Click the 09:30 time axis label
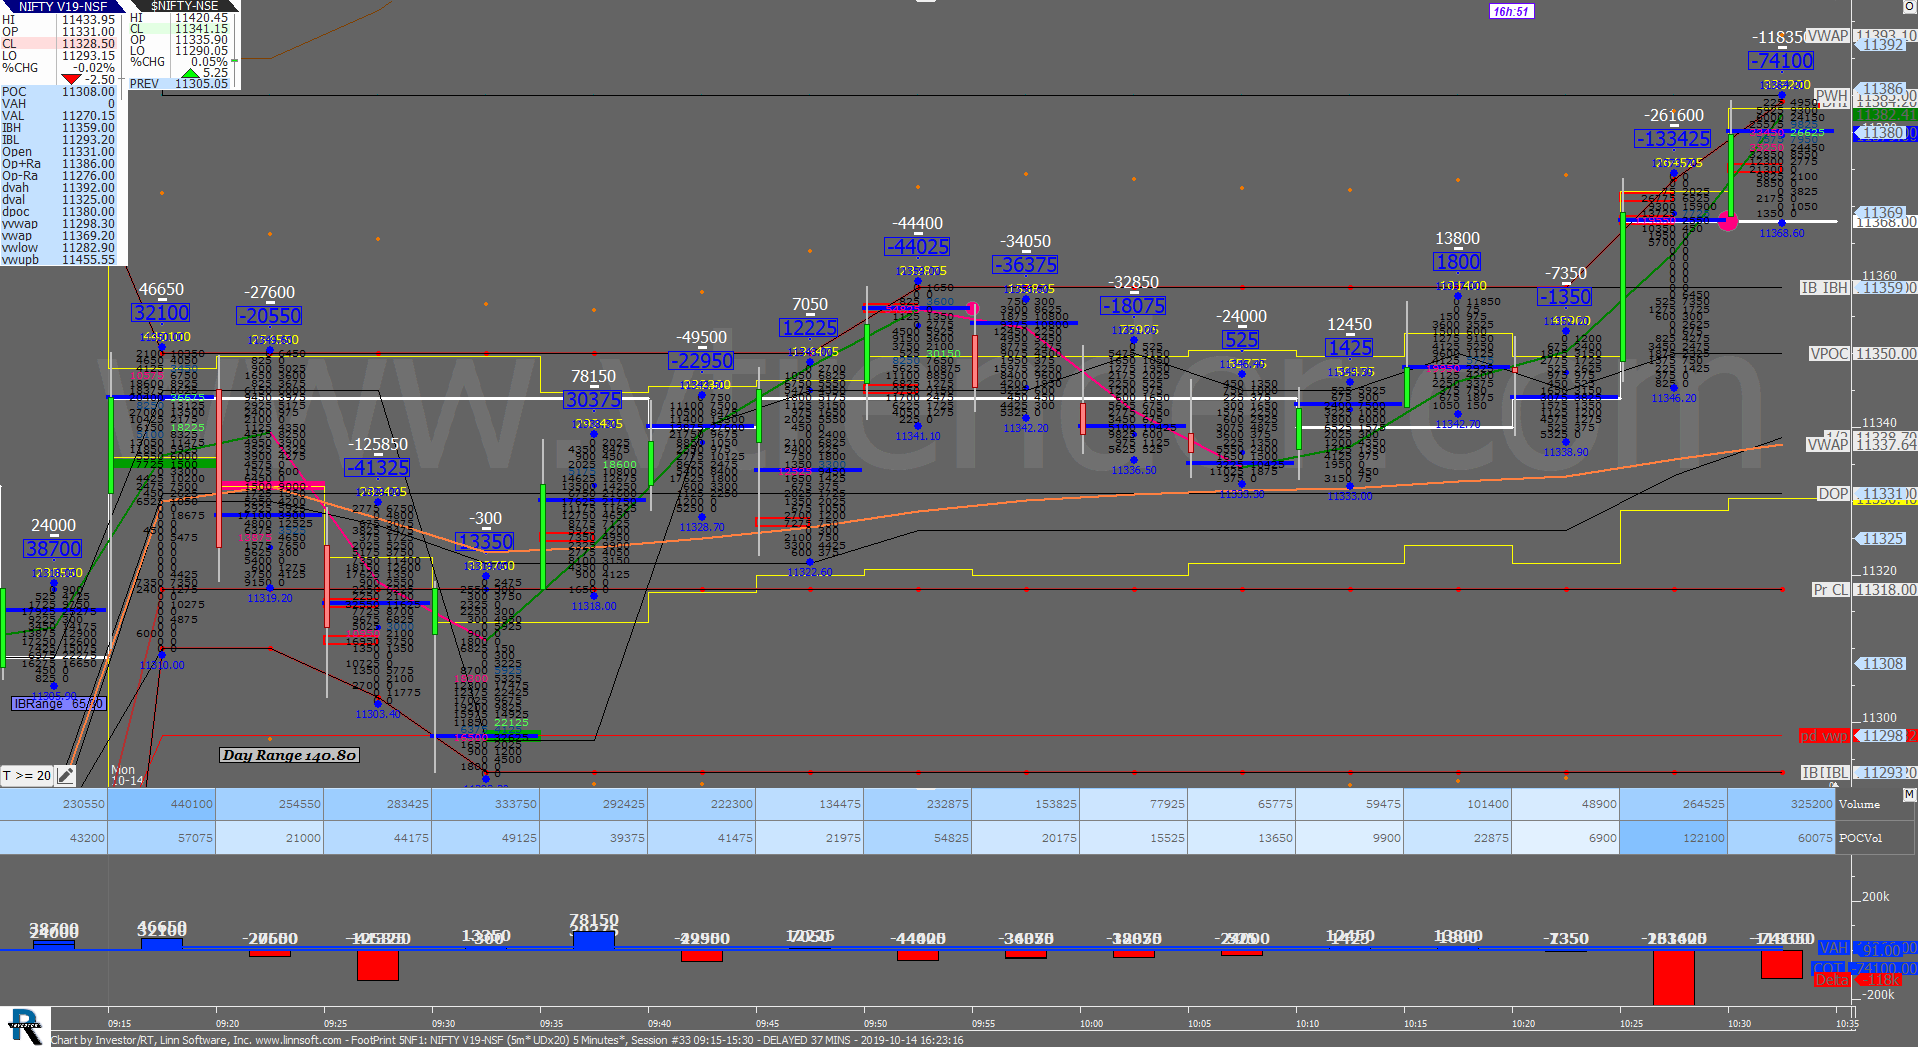 click(x=443, y=1024)
